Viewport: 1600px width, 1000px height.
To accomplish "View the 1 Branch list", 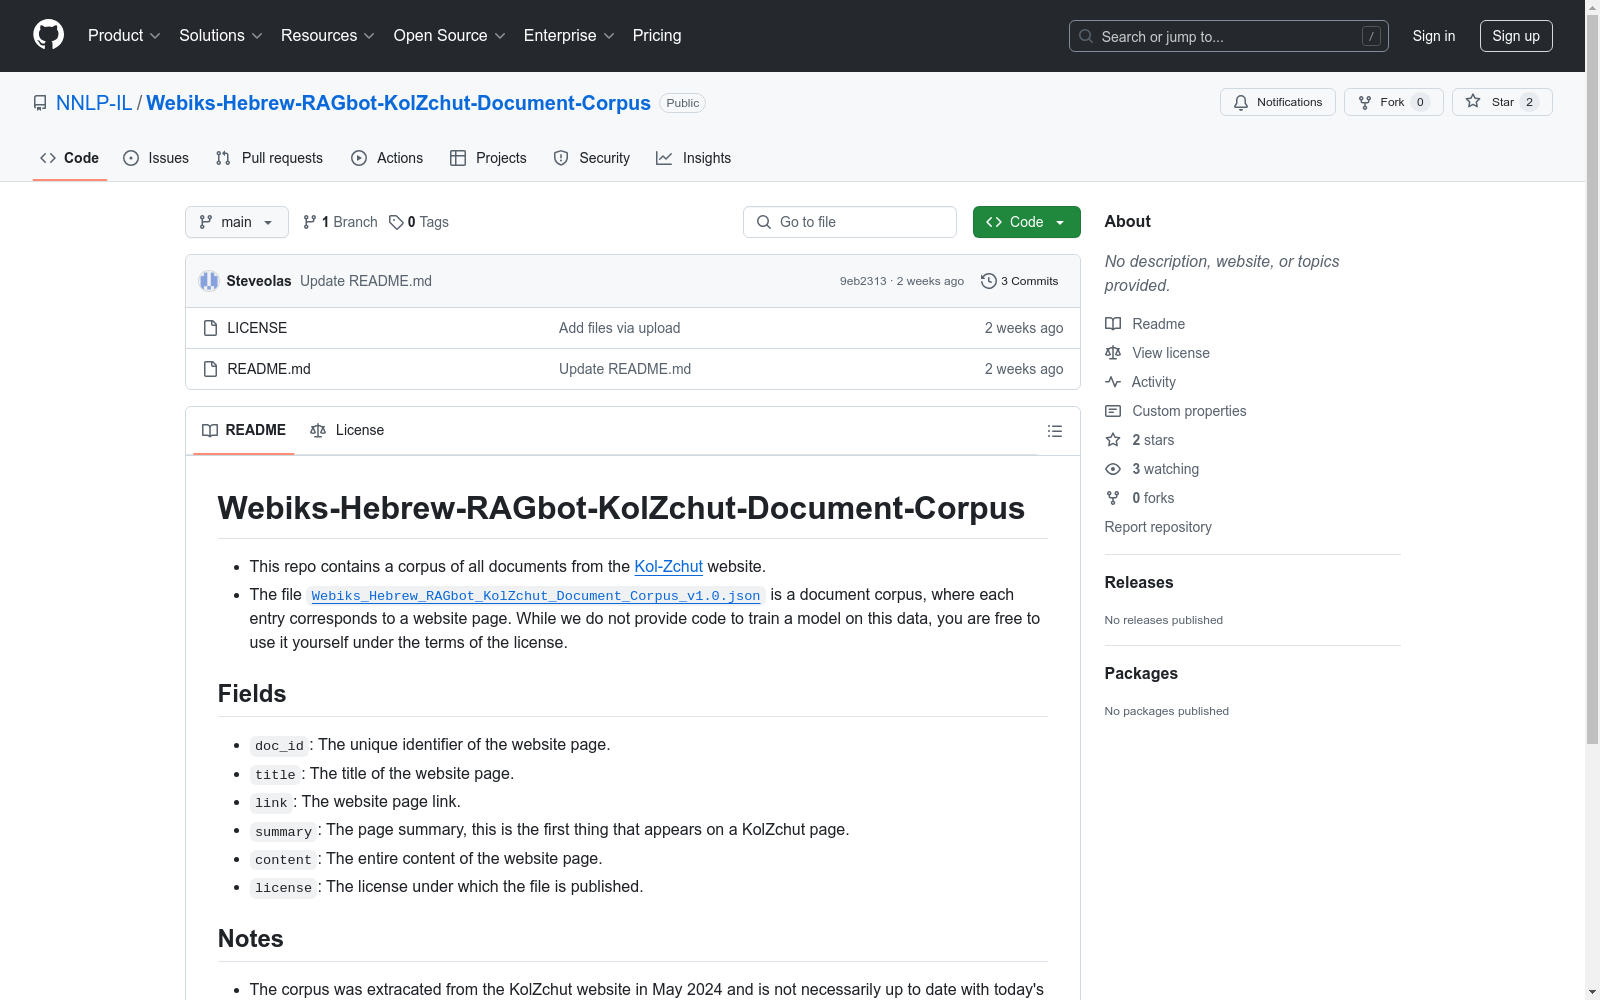I will [x=340, y=222].
